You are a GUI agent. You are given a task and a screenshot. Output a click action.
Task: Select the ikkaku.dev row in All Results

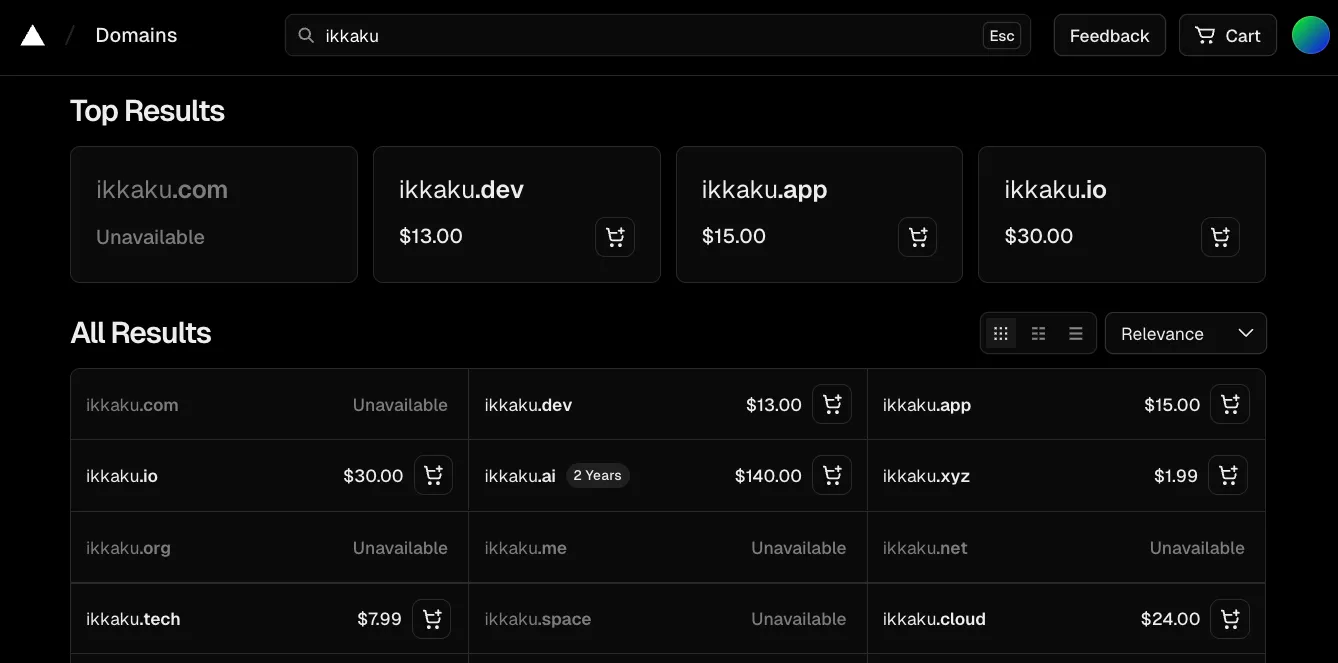click(x=600, y=405)
